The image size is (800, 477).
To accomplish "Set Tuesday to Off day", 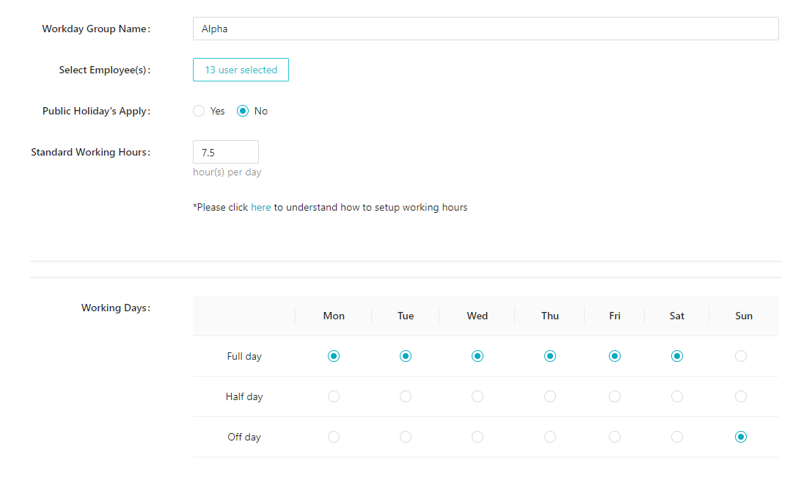I will point(406,437).
